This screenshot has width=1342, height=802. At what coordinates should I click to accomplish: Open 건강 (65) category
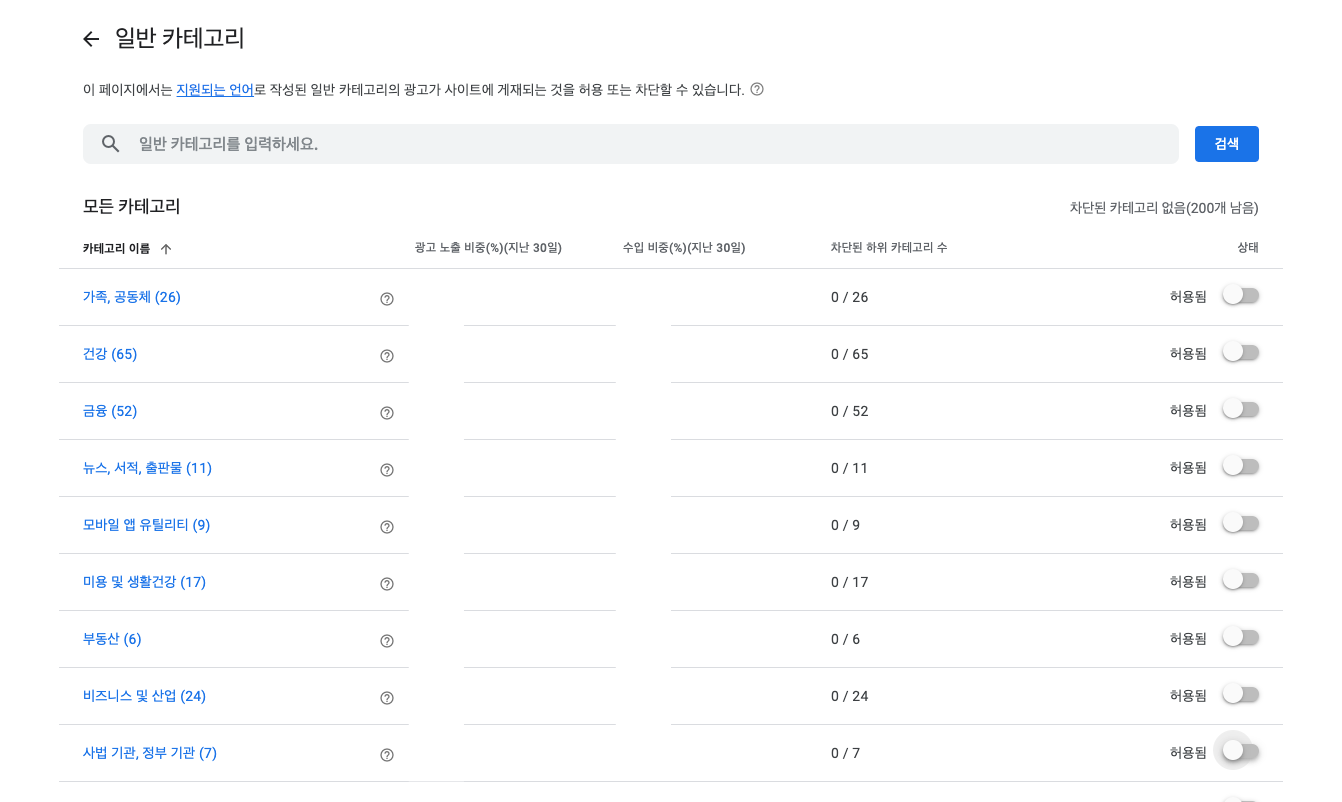click(110, 354)
